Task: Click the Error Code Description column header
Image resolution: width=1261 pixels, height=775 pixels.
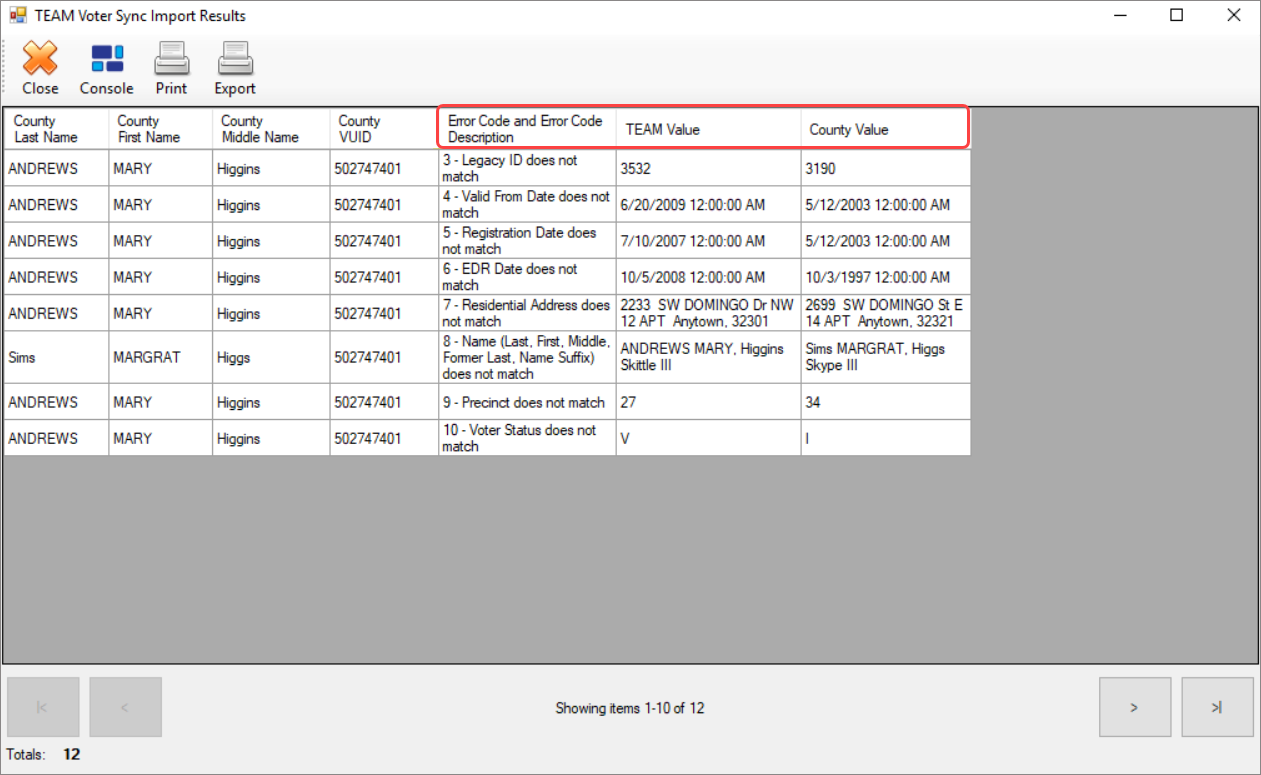Action: point(527,129)
